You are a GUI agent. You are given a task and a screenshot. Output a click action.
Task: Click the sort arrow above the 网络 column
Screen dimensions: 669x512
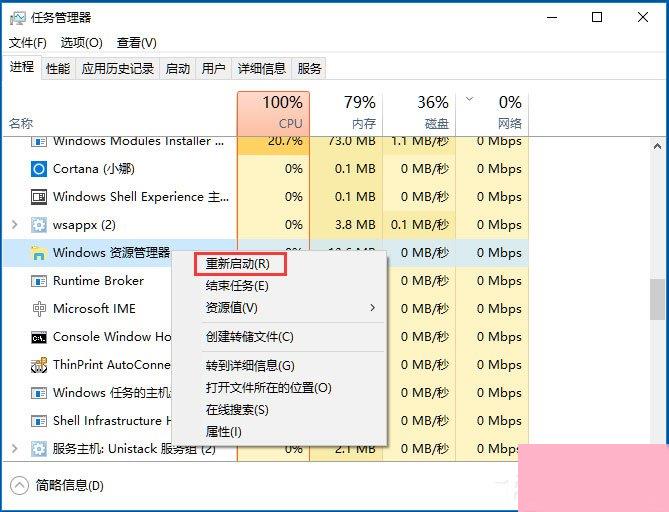469,99
